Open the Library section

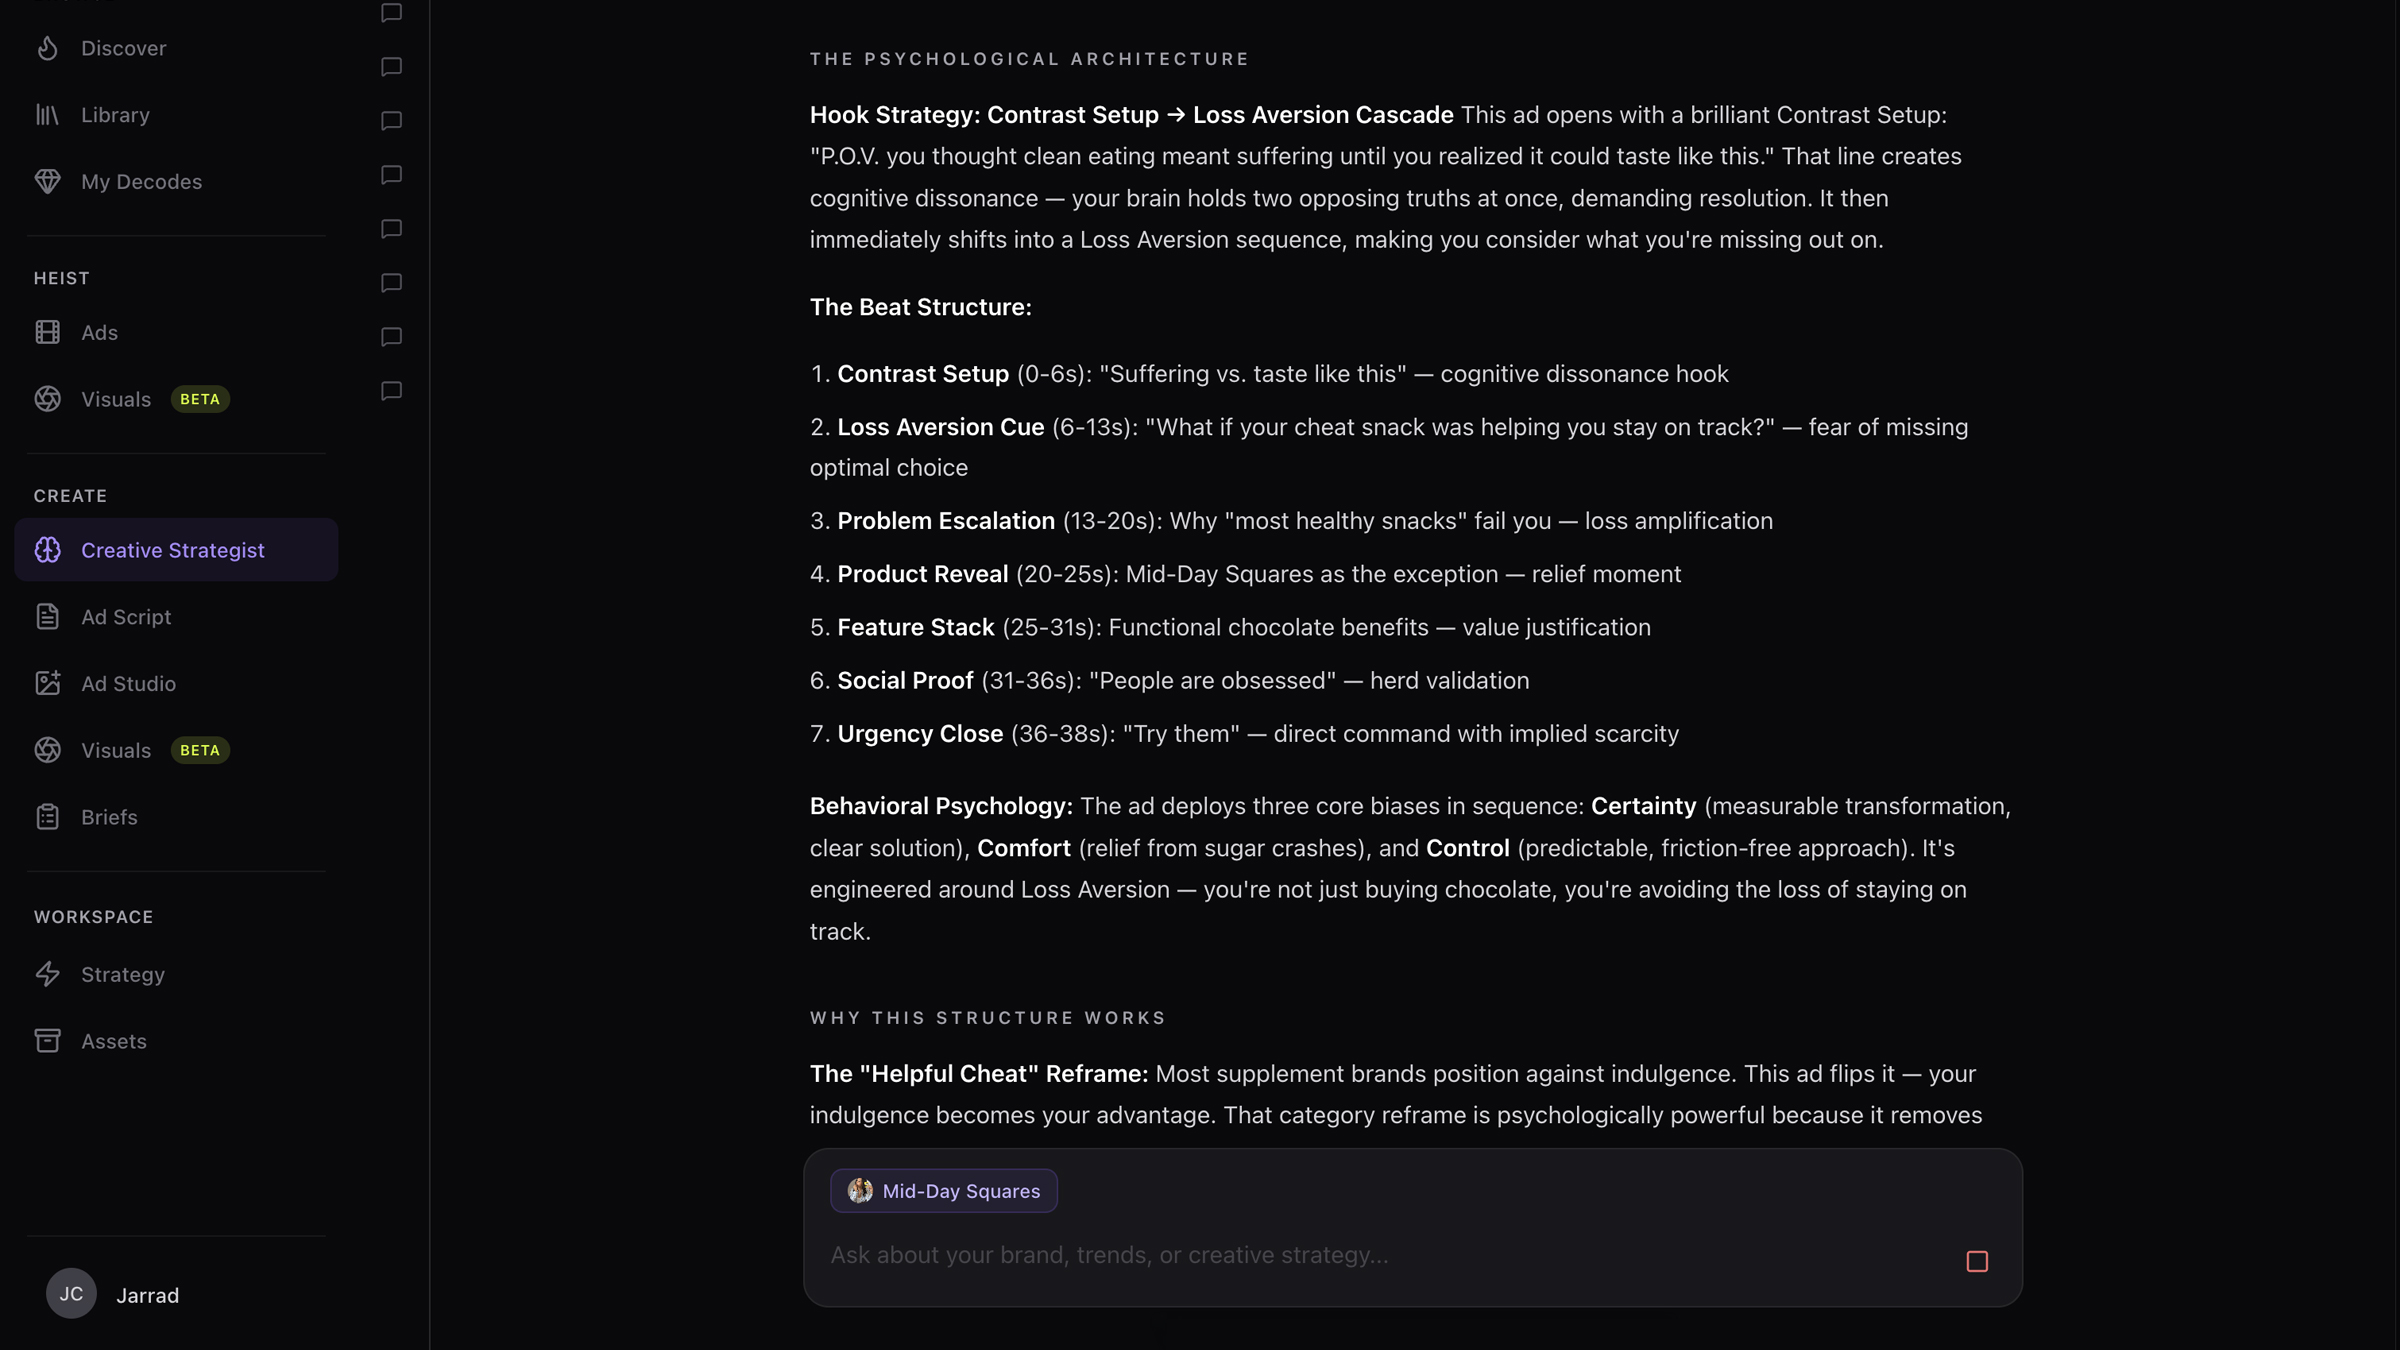pos(114,115)
